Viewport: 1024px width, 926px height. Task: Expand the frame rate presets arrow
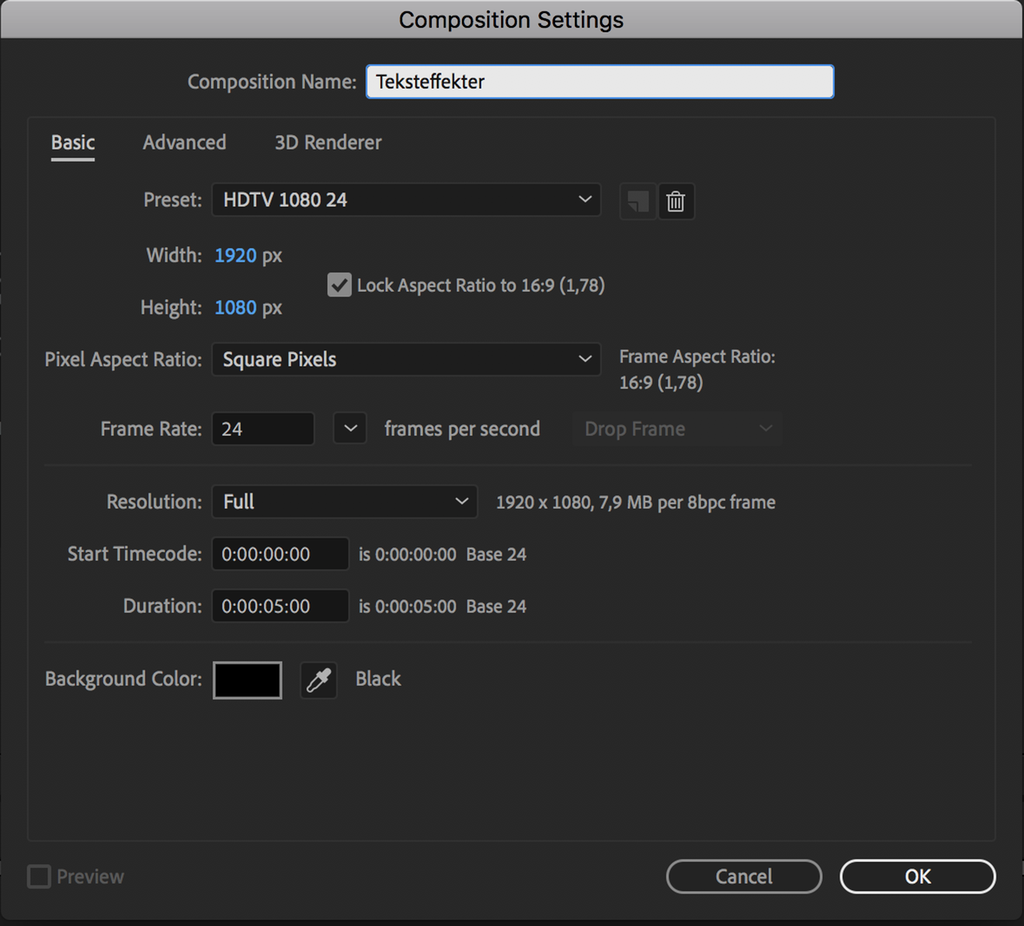tap(350, 428)
